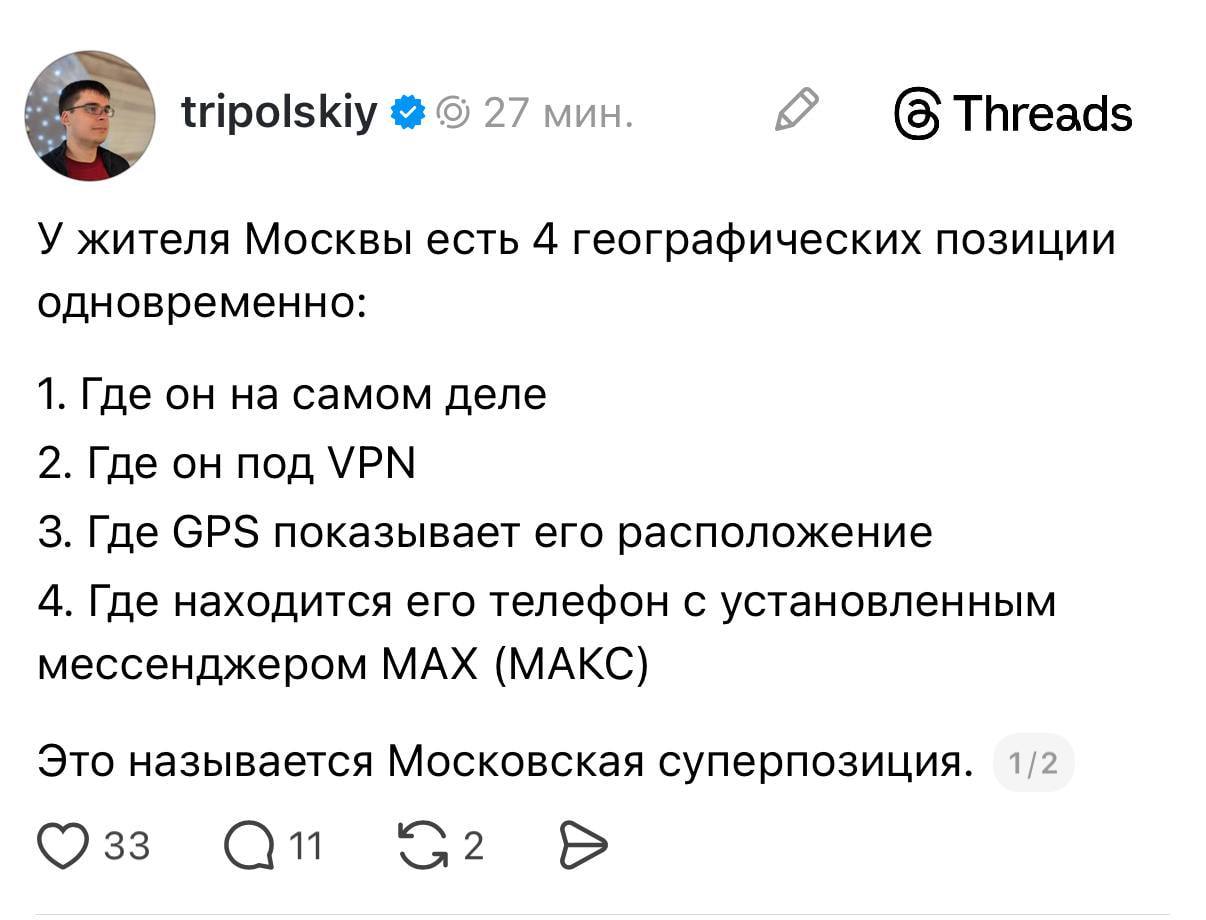This screenshot has height=920, width=1206.
Task: Like the post using the heart icon
Action: 62,845
